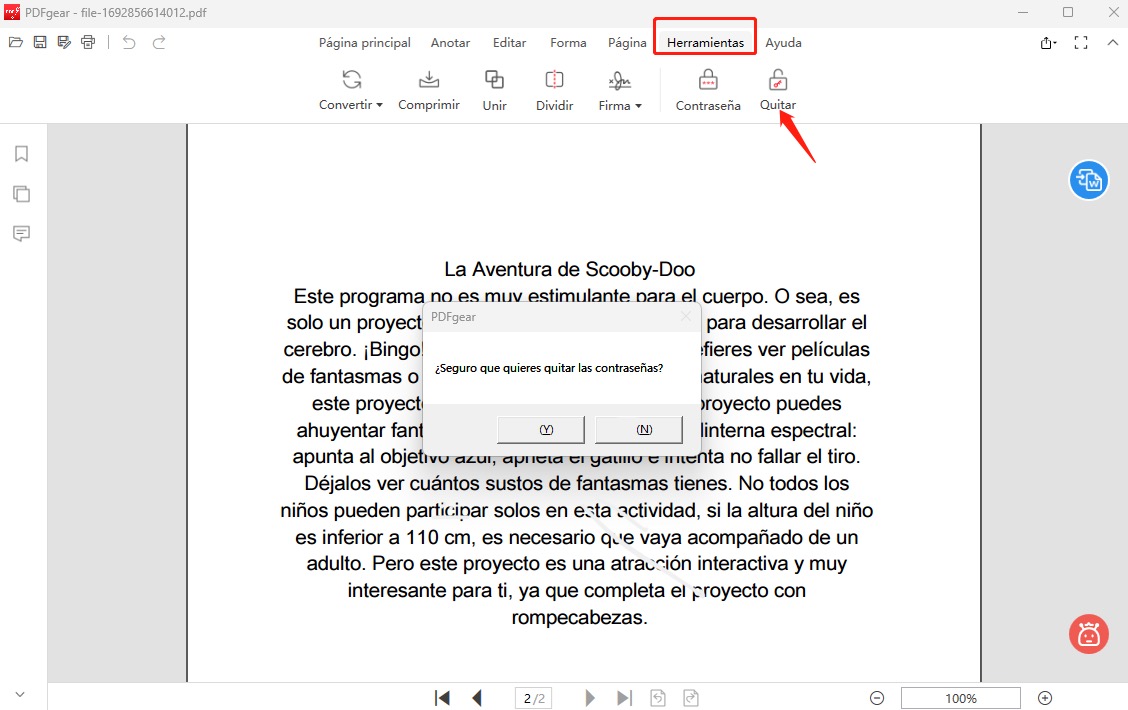Image resolution: width=1128 pixels, height=710 pixels.
Task: Confirm password removal with the (Y) button
Action: 540,428
